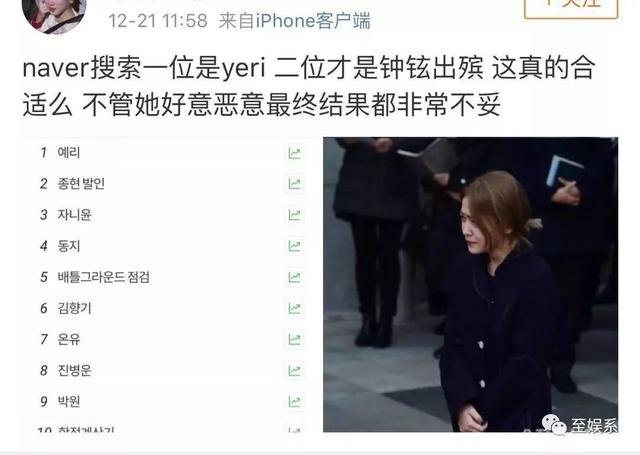
Task: Tap the trend chart icon beside 동지
Action: [x=294, y=246]
